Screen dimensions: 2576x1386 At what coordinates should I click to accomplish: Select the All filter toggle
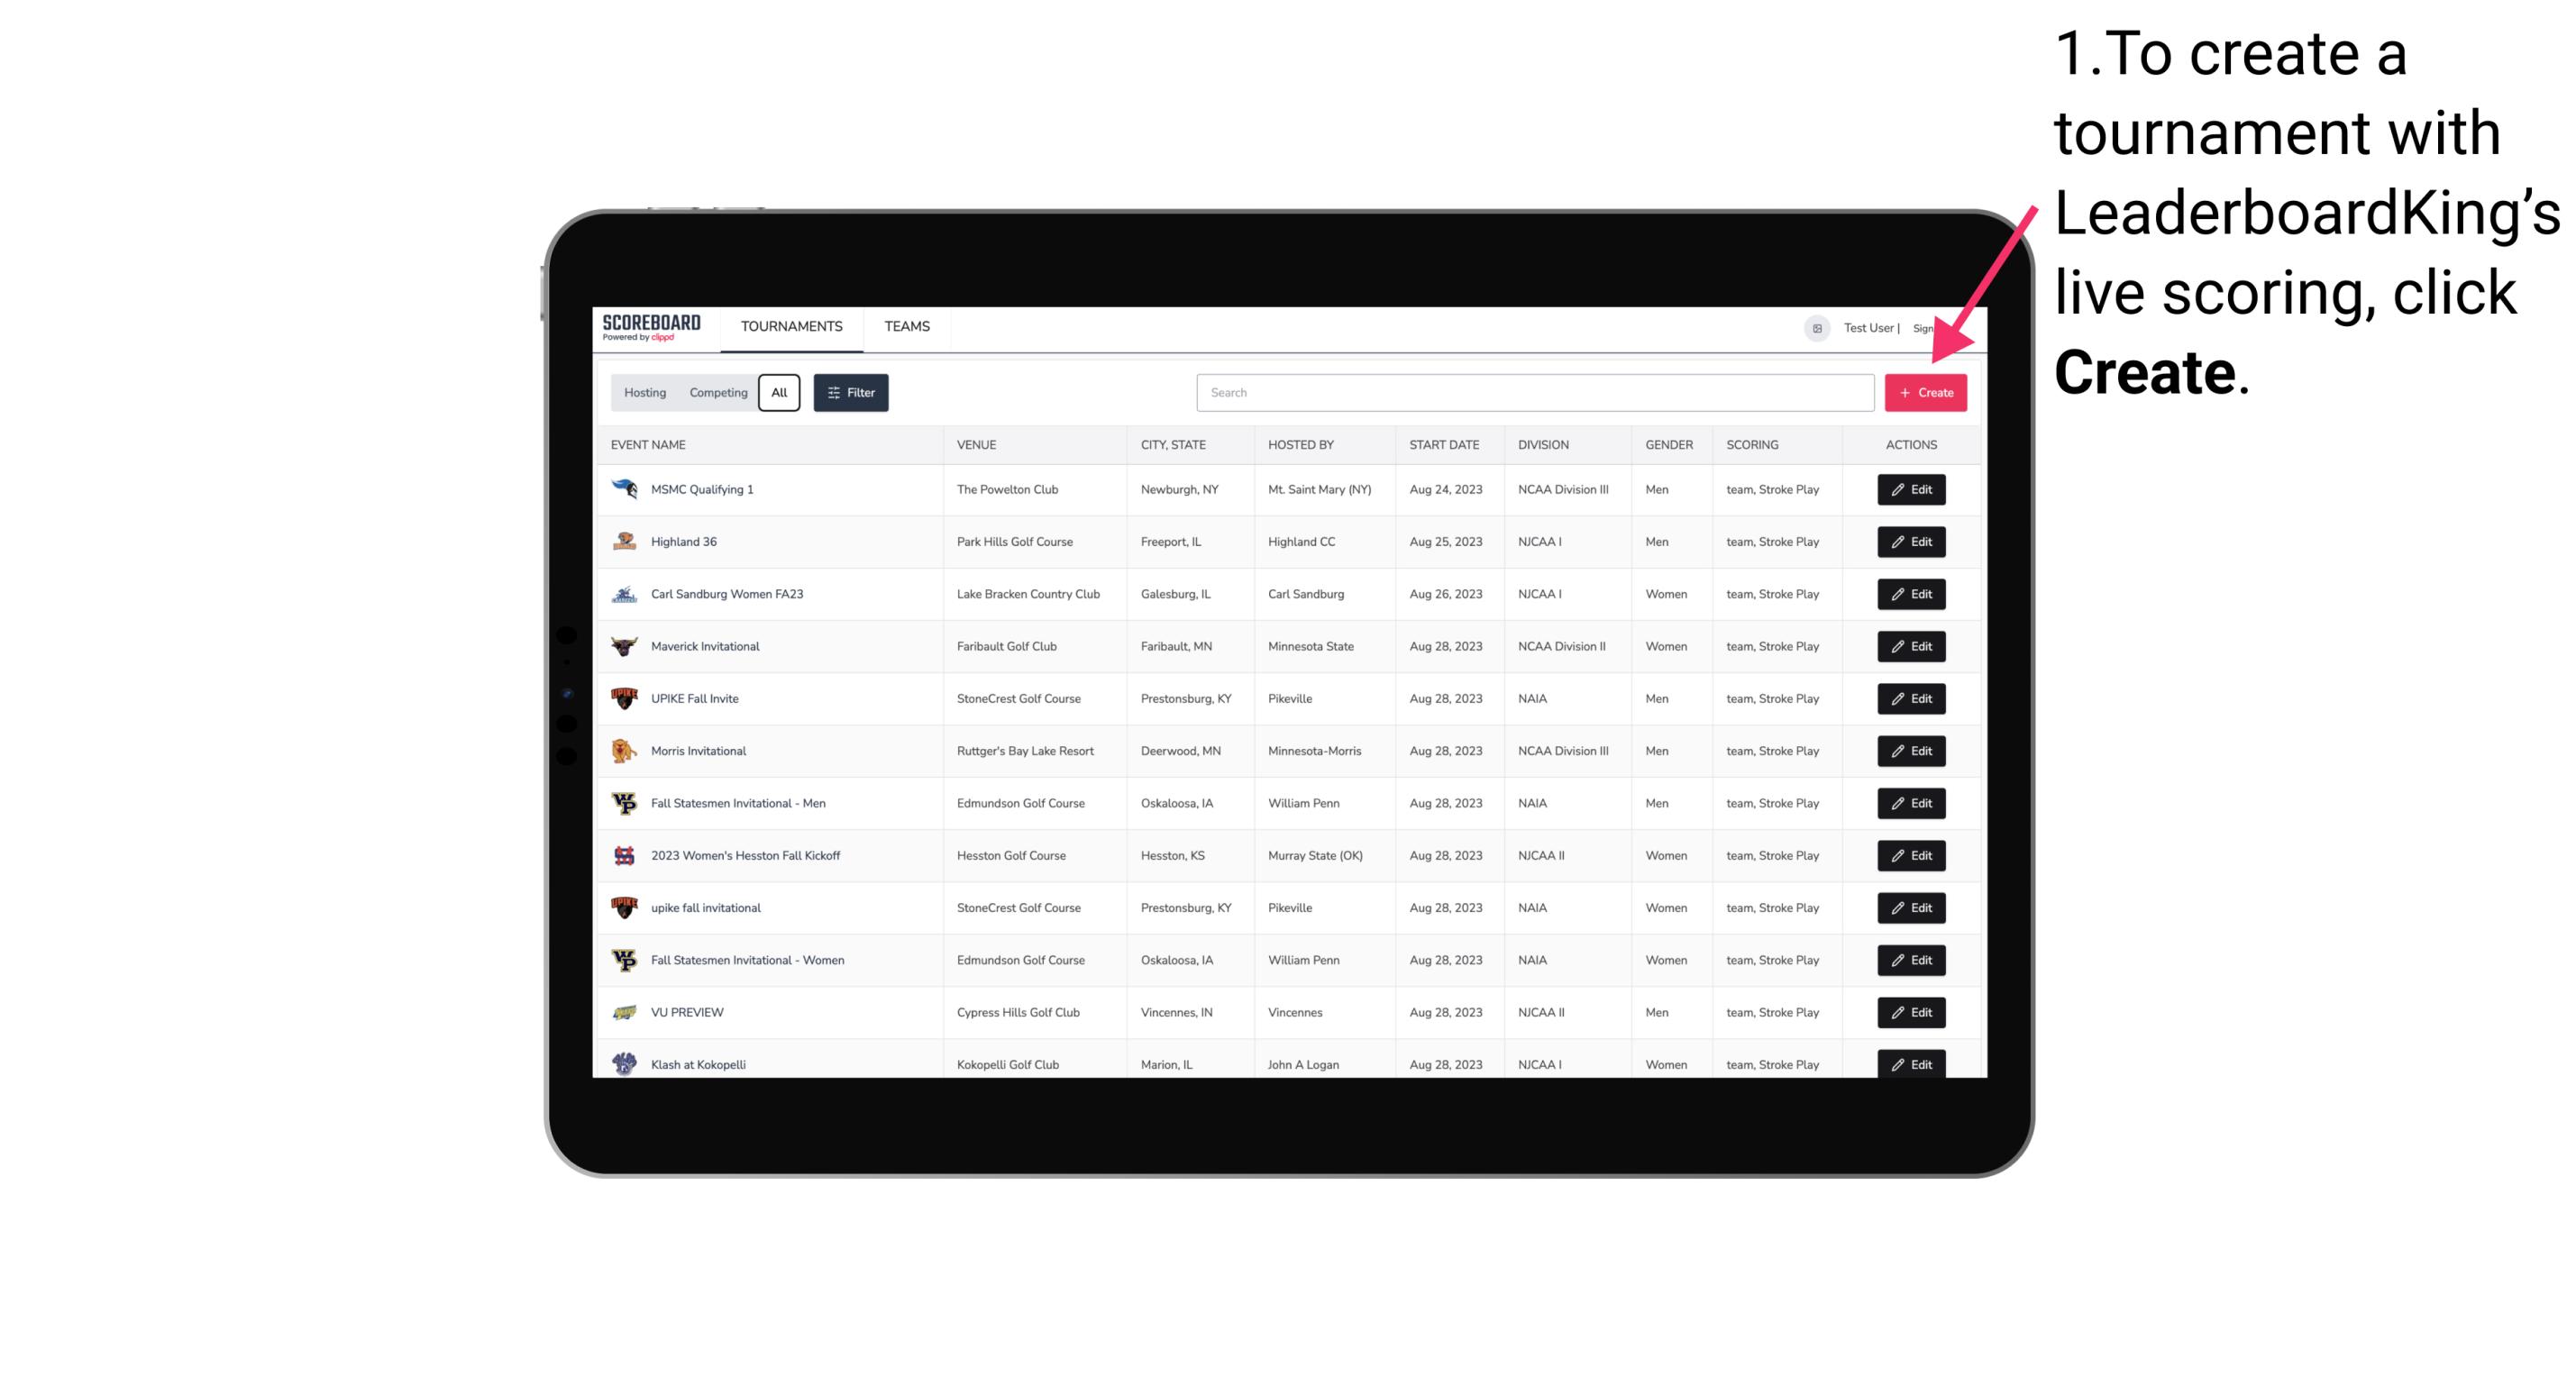coord(779,393)
